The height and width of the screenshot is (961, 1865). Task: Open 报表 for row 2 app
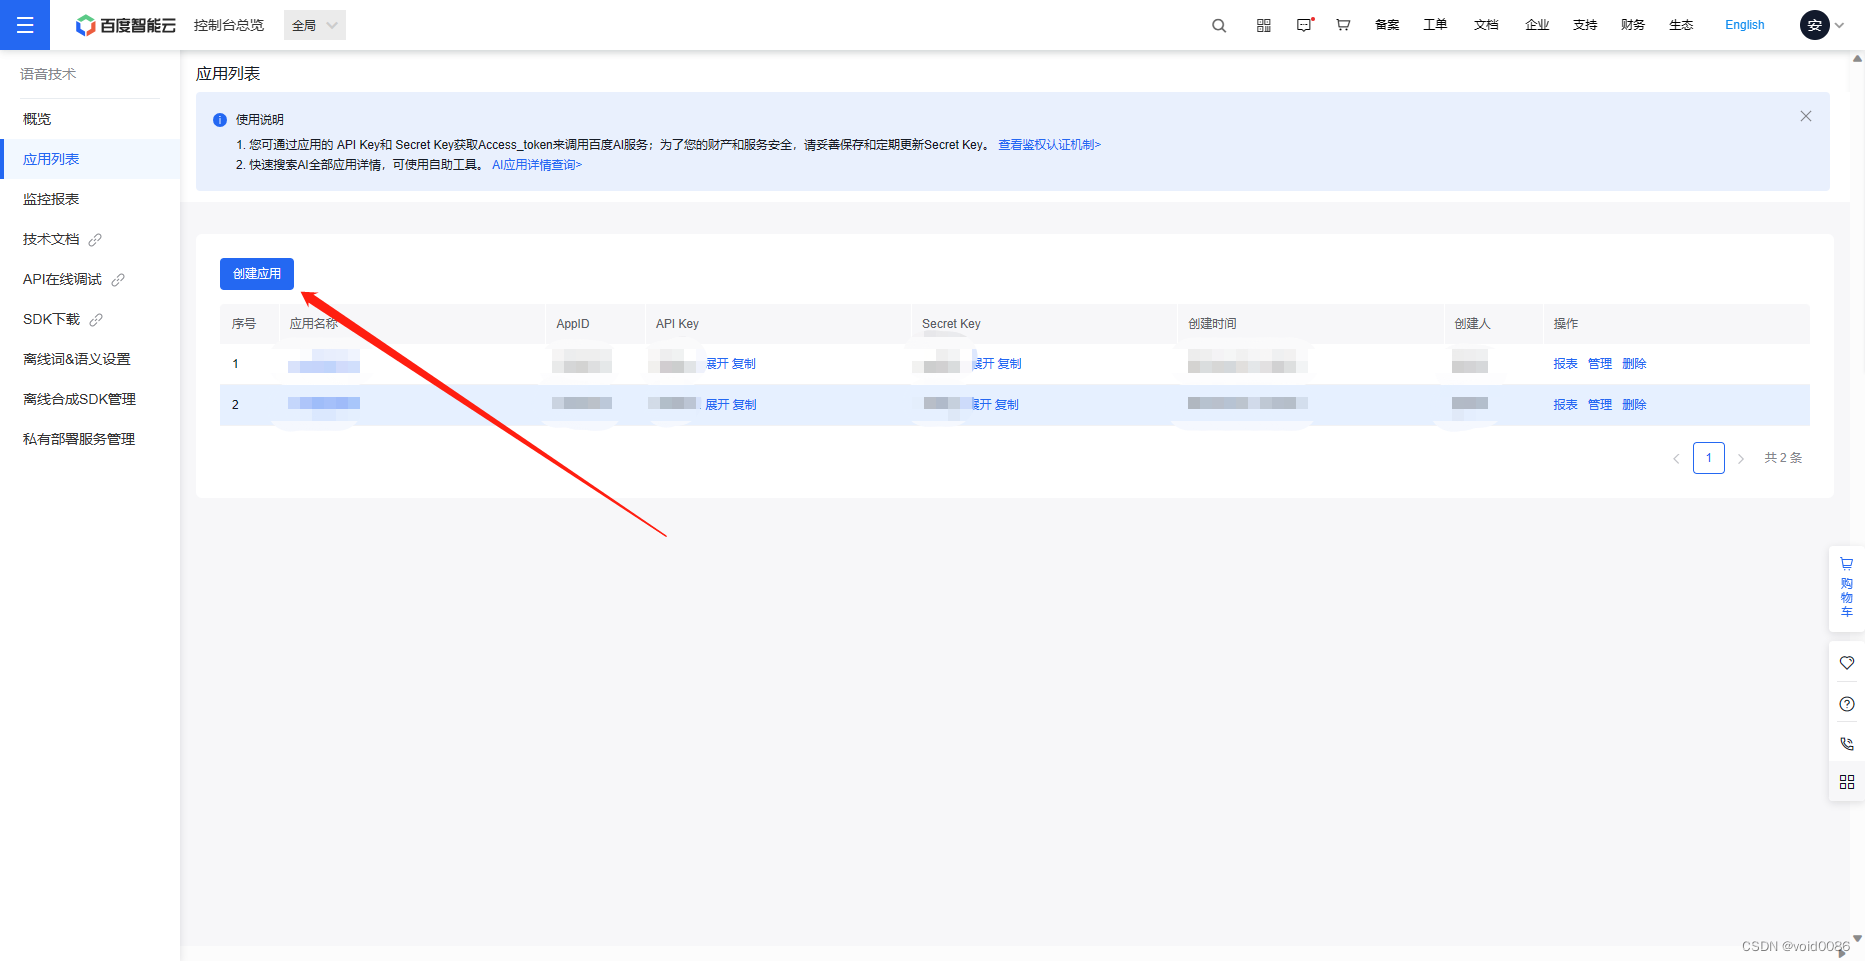coord(1565,405)
